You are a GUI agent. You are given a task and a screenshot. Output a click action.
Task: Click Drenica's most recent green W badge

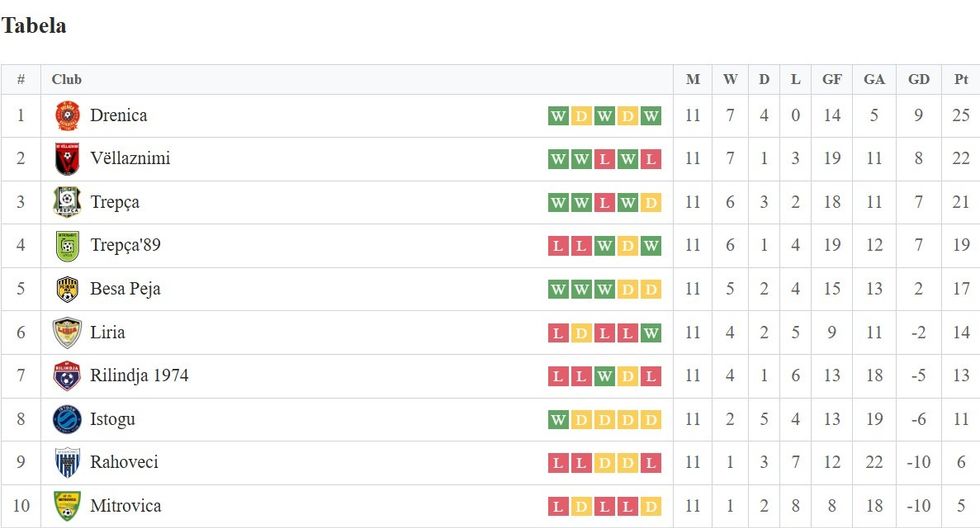651,116
